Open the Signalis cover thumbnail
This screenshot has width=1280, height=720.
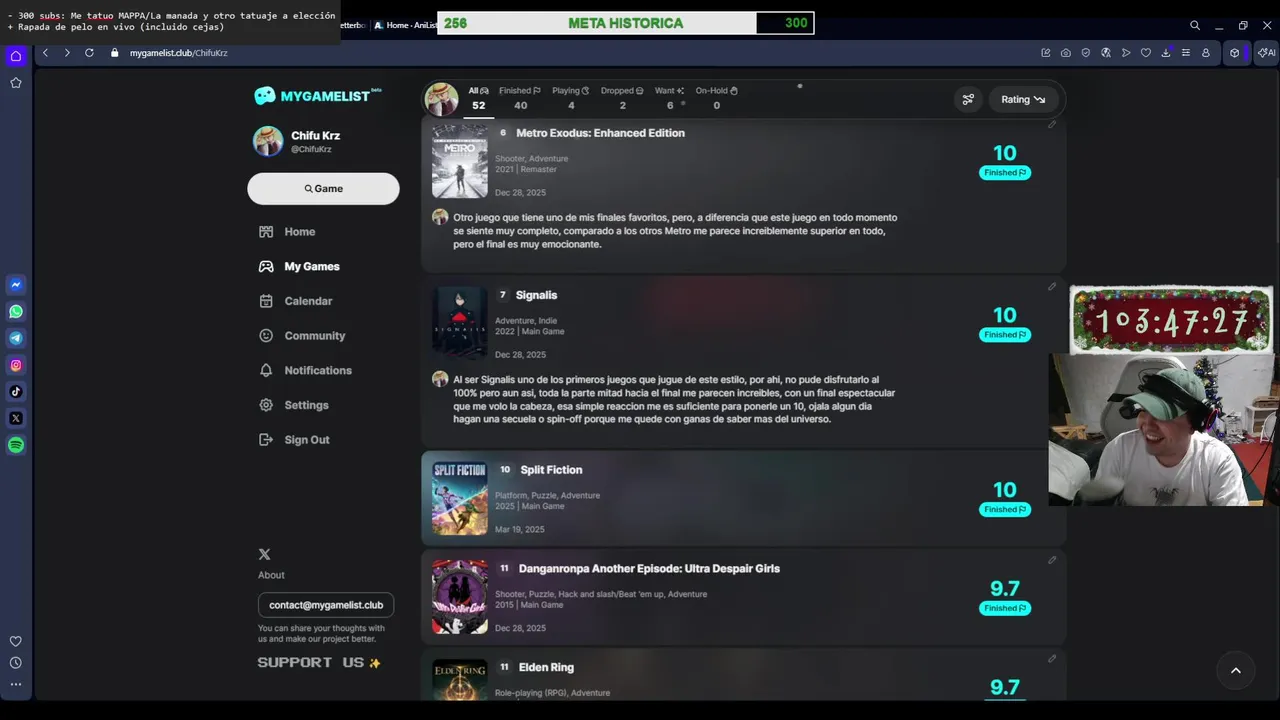460,322
